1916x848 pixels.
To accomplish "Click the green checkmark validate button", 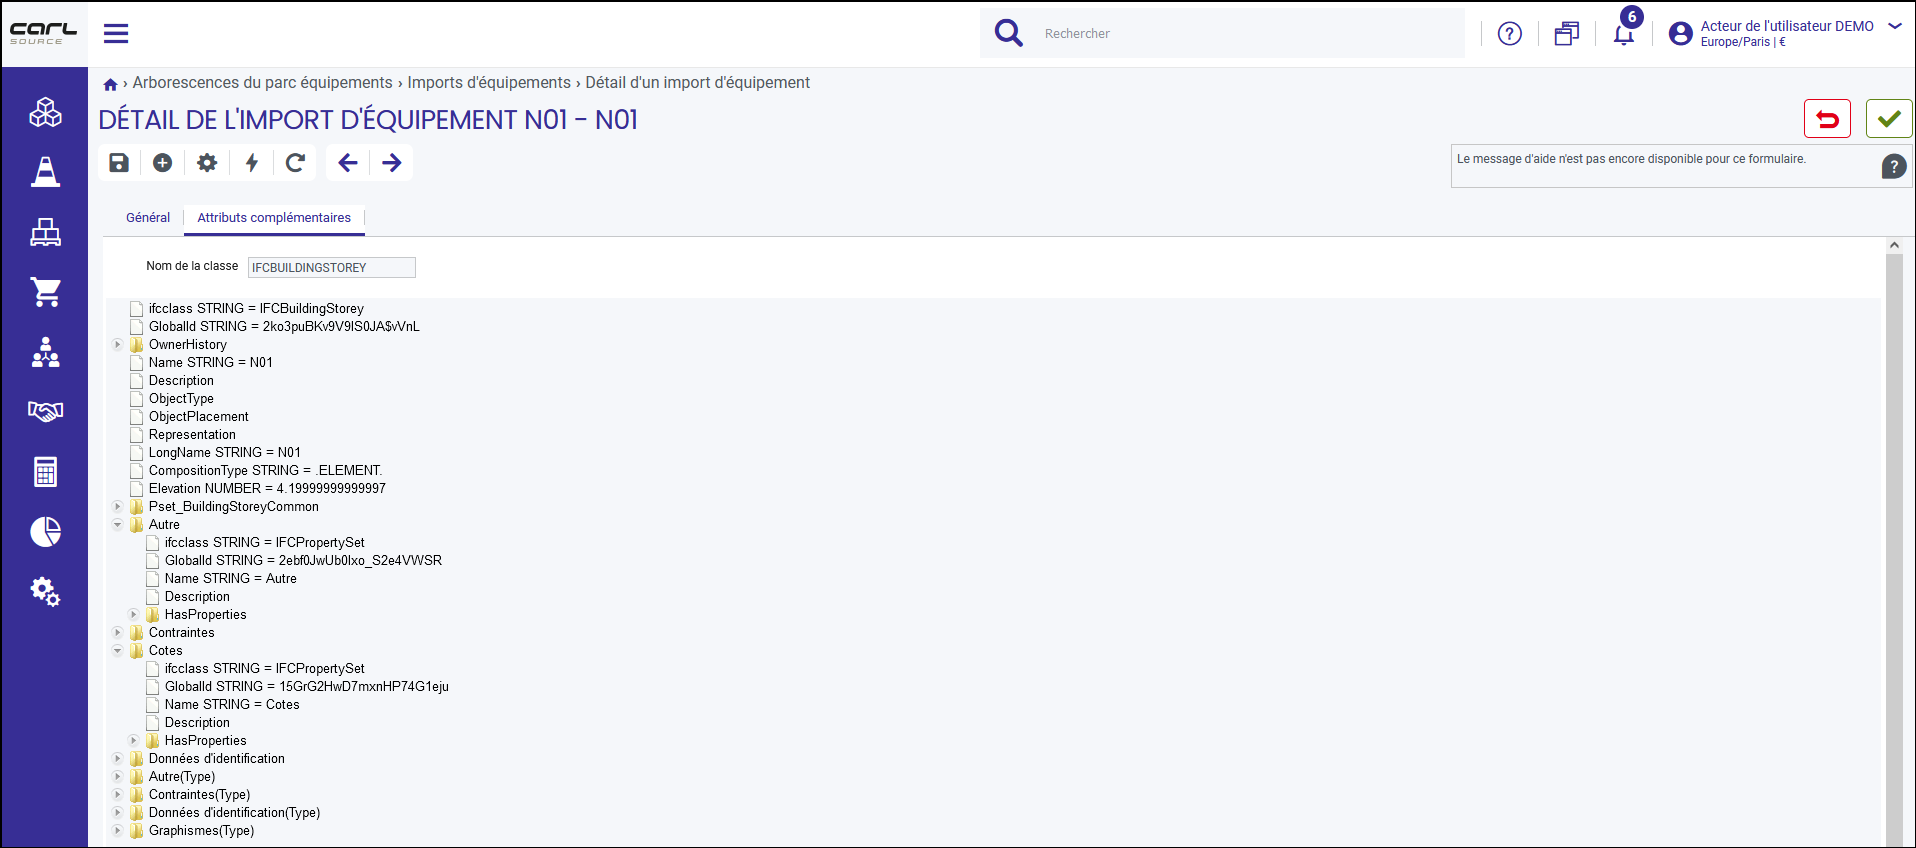I will tap(1889, 119).
